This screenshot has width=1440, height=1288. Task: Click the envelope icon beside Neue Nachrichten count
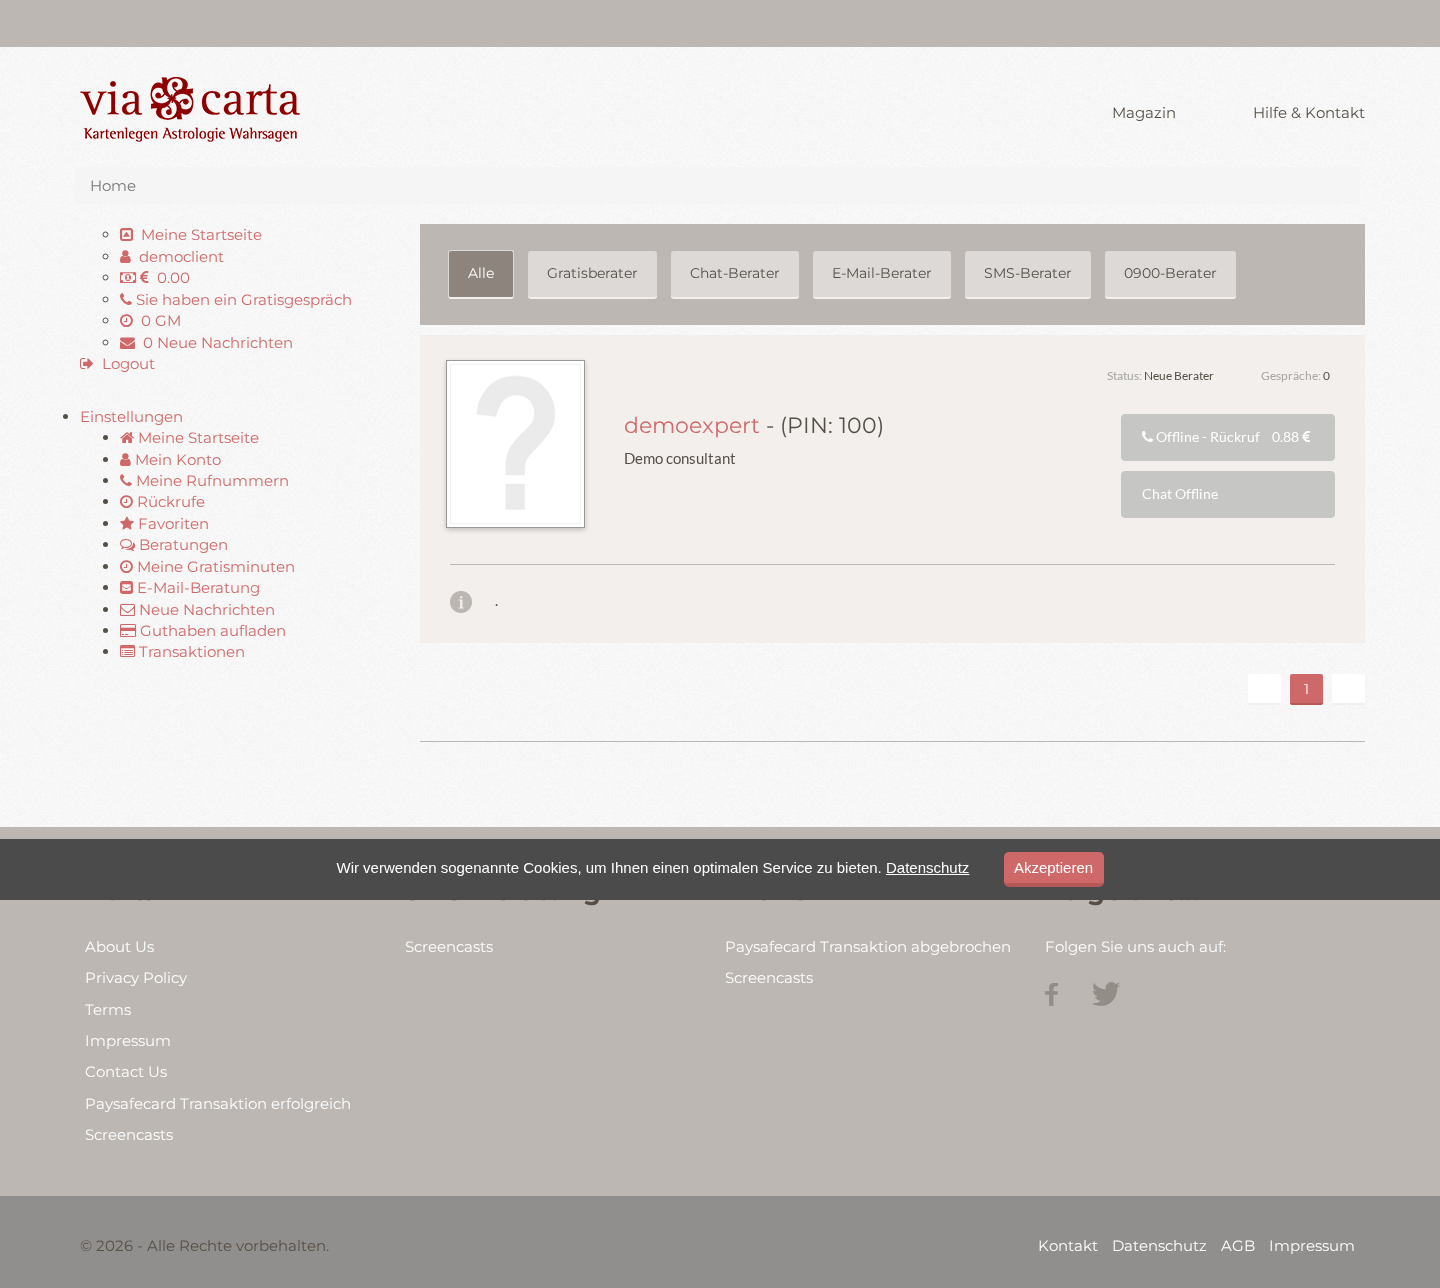point(128,343)
